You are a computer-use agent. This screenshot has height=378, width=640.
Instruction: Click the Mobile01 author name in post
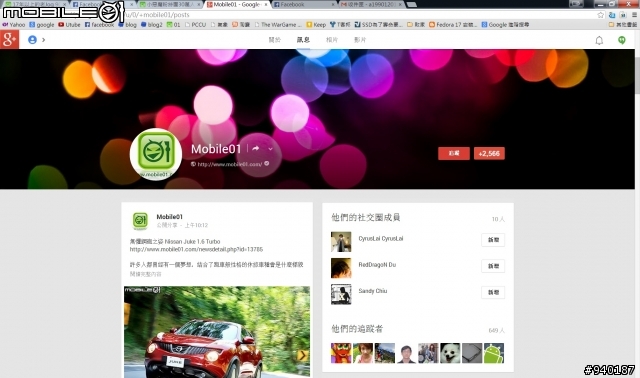pyautogui.click(x=169, y=217)
